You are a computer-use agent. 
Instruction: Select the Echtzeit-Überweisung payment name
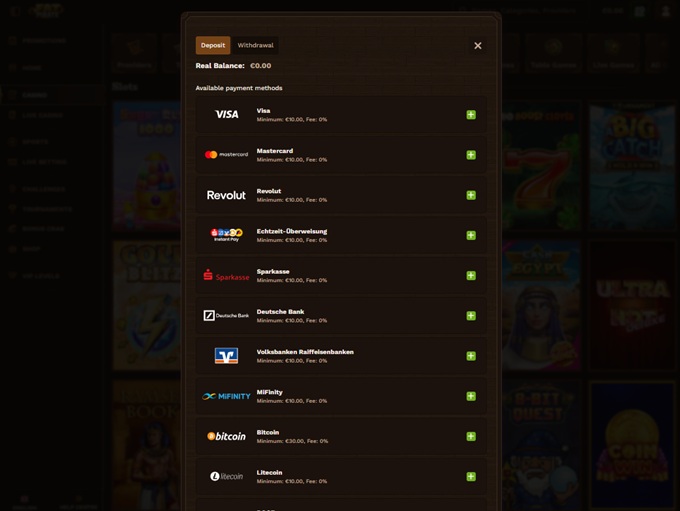[291, 231]
